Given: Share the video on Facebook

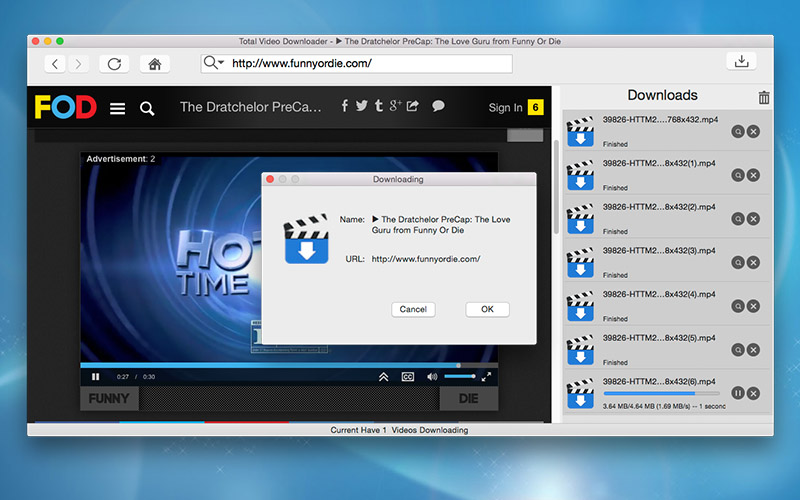Looking at the screenshot, I should (345, 106).
